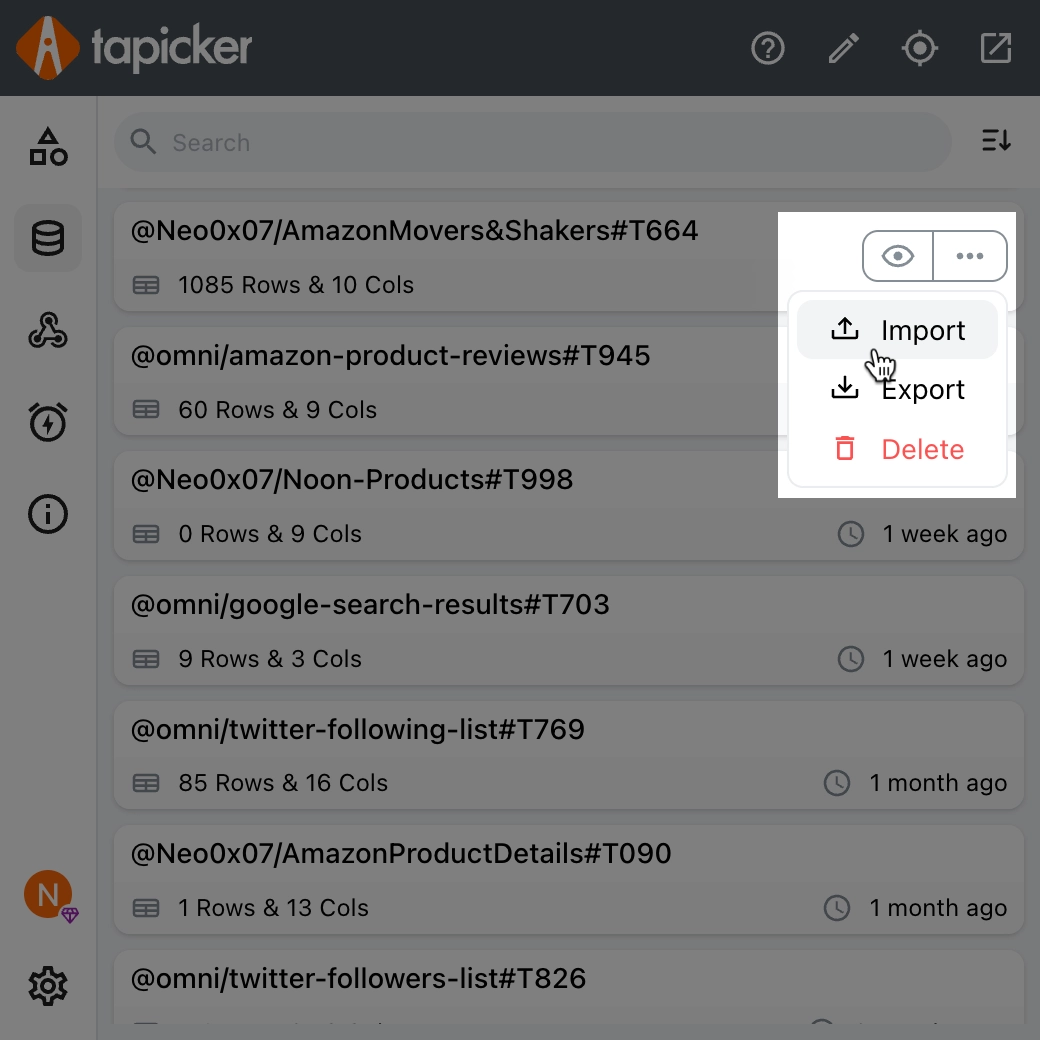1040x1040 pixels.
Task: Open in new window icon
Action: [996, 48]
